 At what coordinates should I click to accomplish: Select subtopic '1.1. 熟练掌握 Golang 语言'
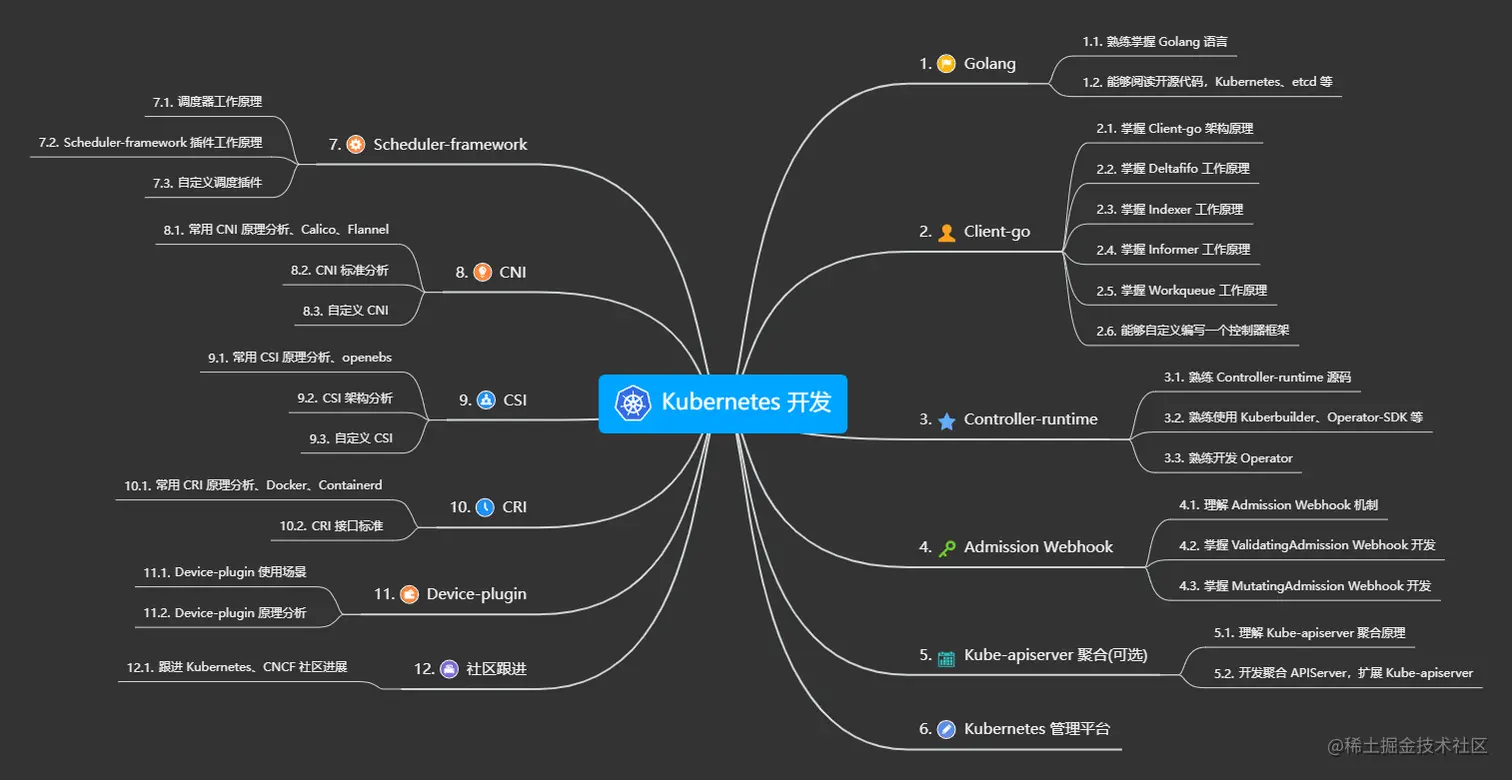1155,43
